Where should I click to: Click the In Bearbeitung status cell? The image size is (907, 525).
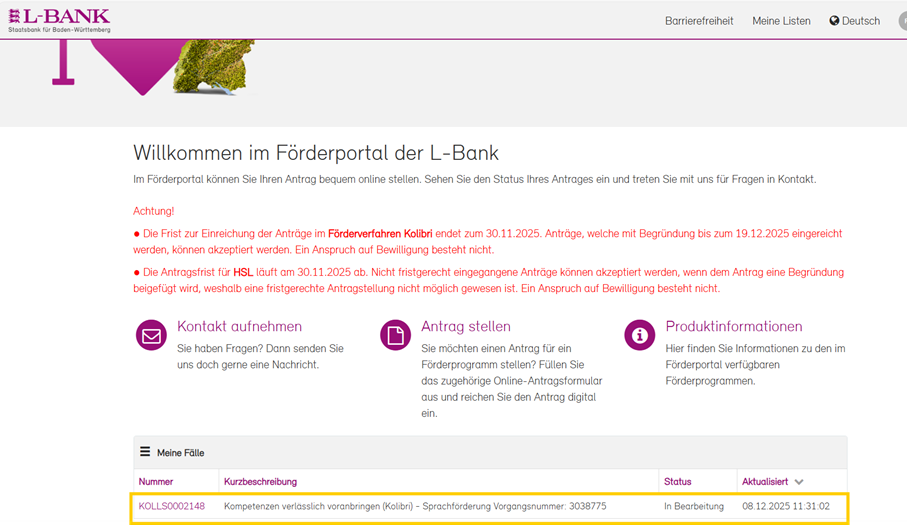click(693, 507)
